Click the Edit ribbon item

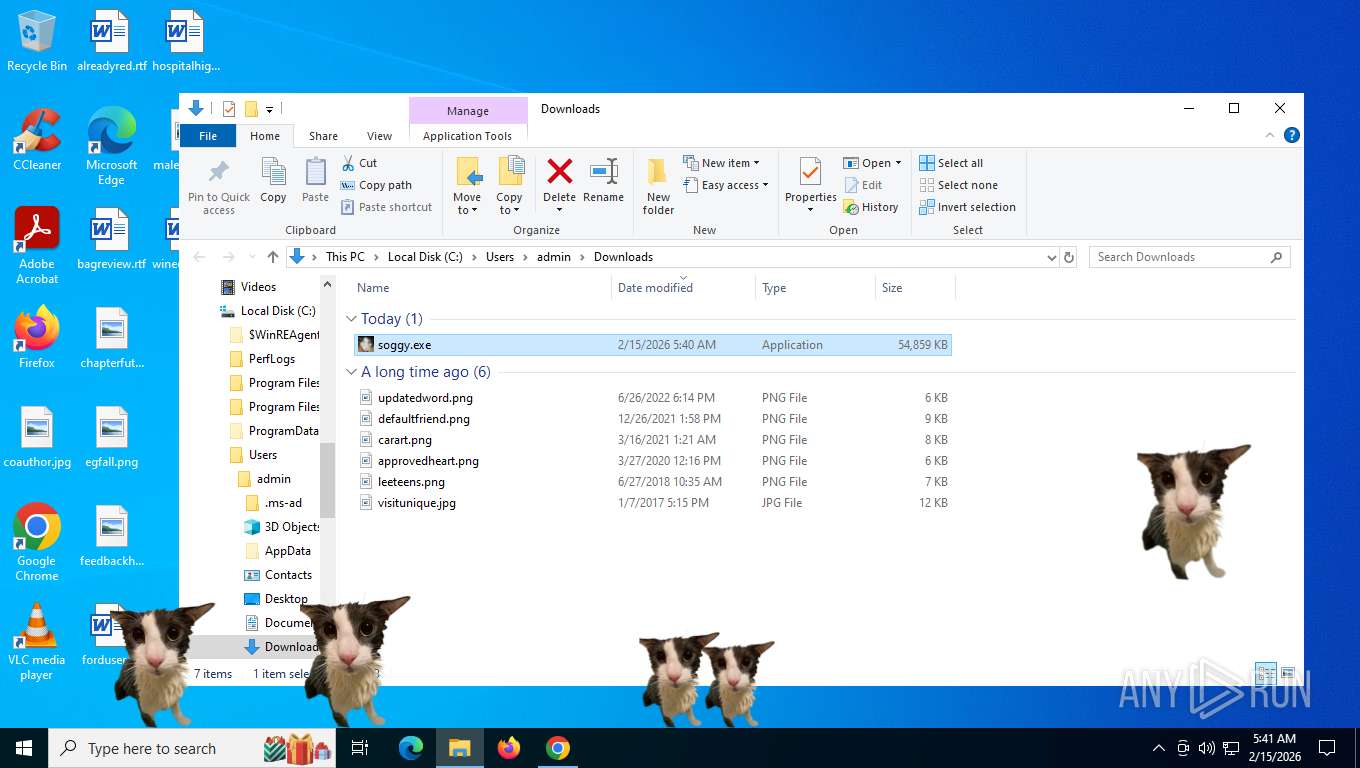click(x=864, y=185)
